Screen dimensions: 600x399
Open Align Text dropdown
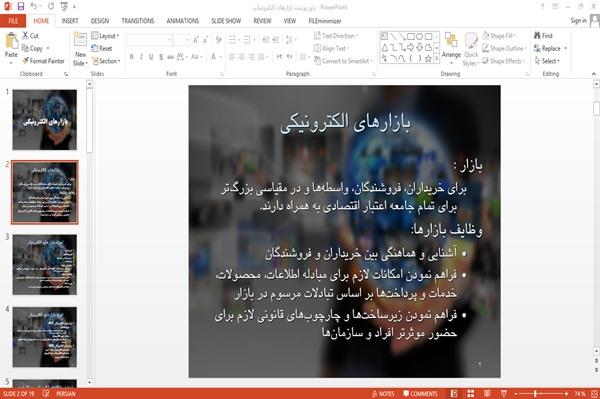(331, 48)
